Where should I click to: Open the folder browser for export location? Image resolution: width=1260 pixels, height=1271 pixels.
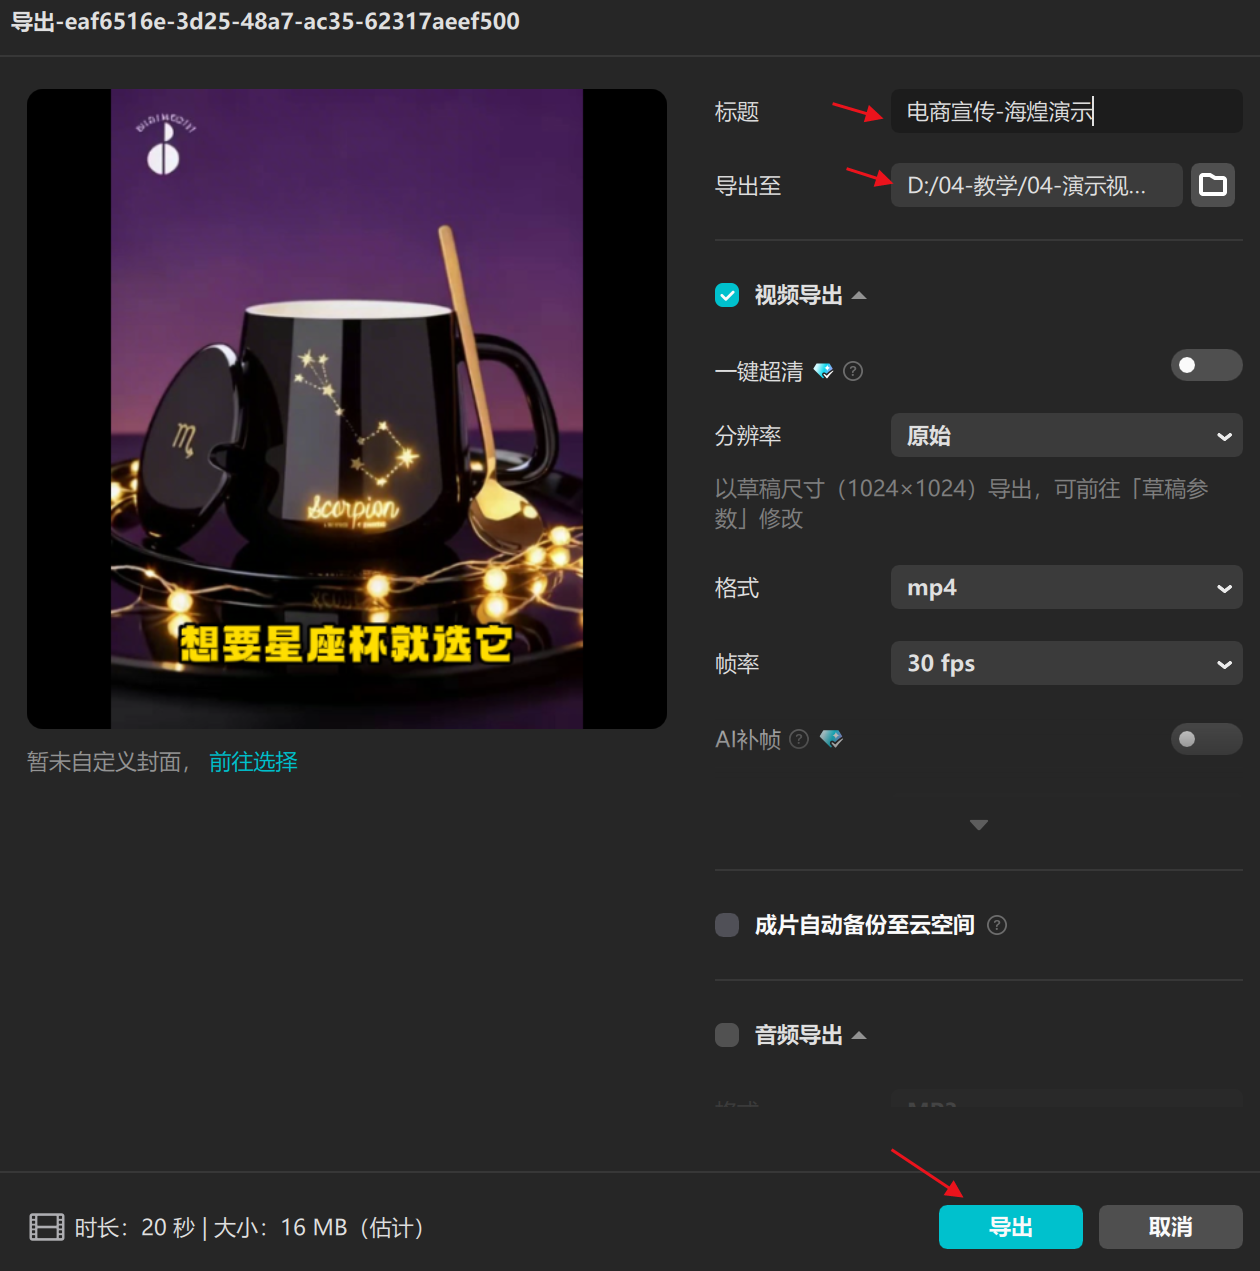click(1212, 185)
